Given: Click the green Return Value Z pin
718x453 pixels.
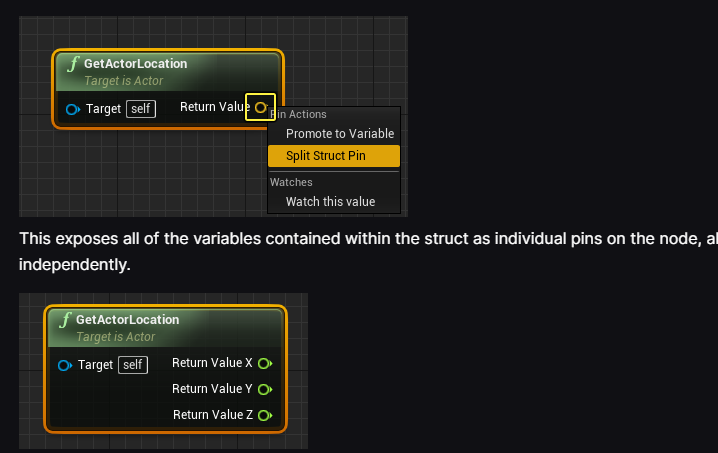Looking at the screenshot, I should pyautogui.click(x=264, y=415).
